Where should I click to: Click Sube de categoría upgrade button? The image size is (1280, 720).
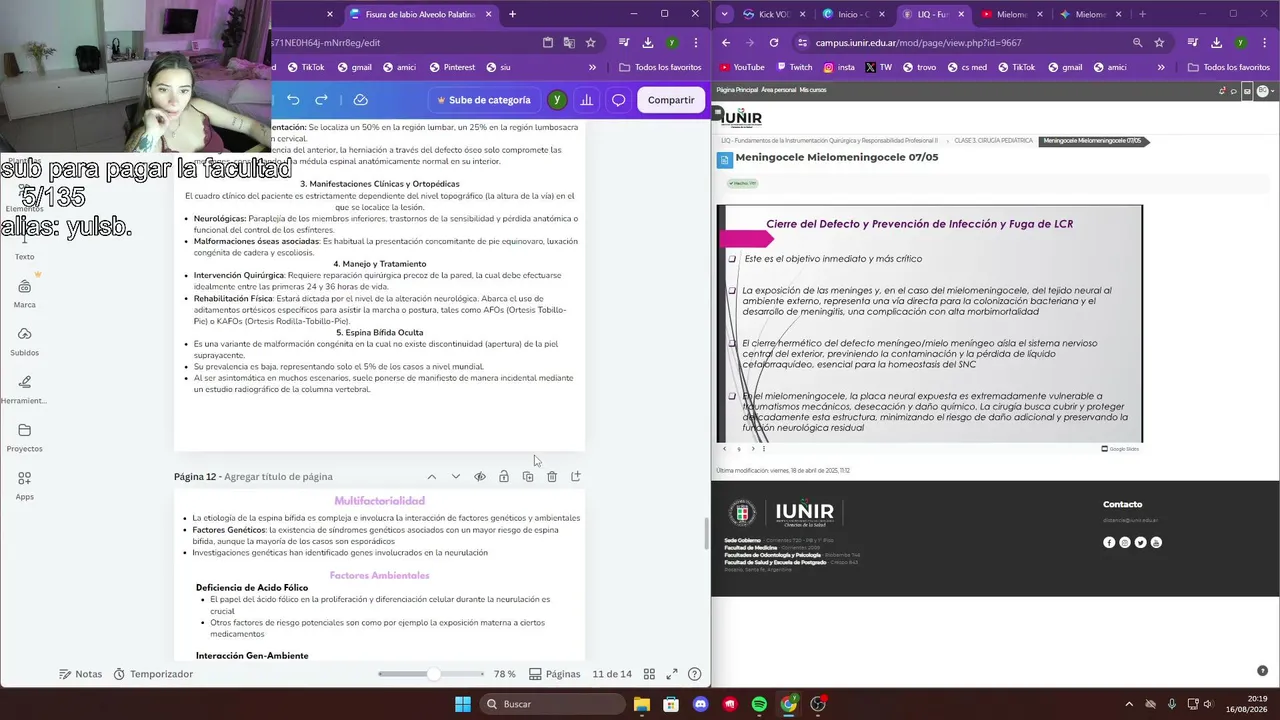tap(484, 100)
